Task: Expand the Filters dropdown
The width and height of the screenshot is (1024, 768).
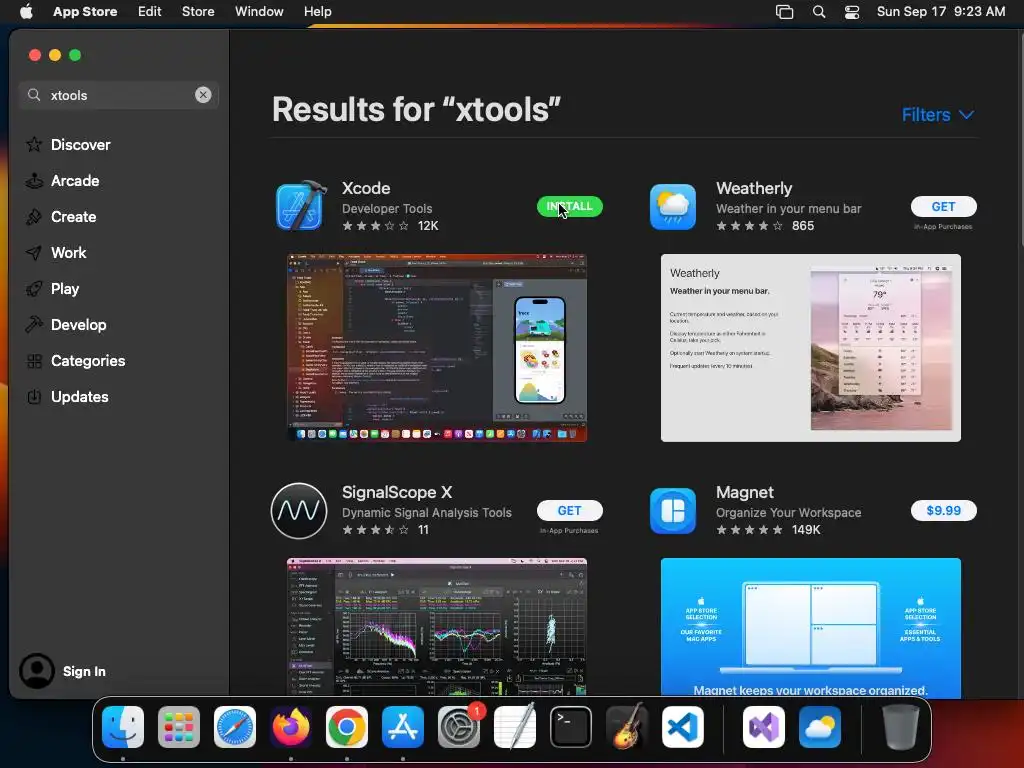Action: click(938, 115)
